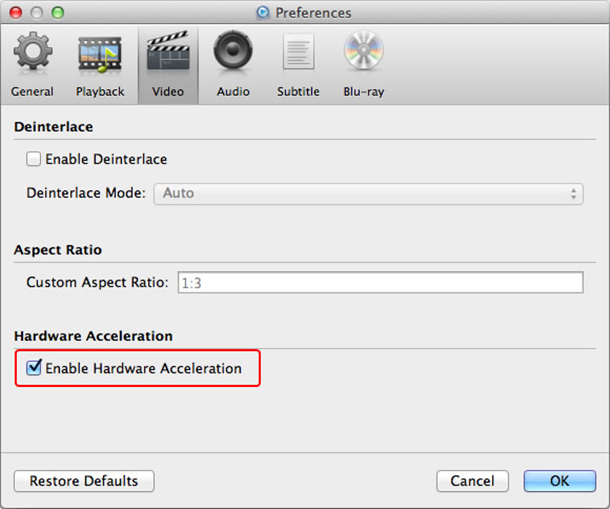The height and width of the screenshot is (509, 610).
Task: Uncheck Enable Hardware Acceleration
Action: coord(34,368)
